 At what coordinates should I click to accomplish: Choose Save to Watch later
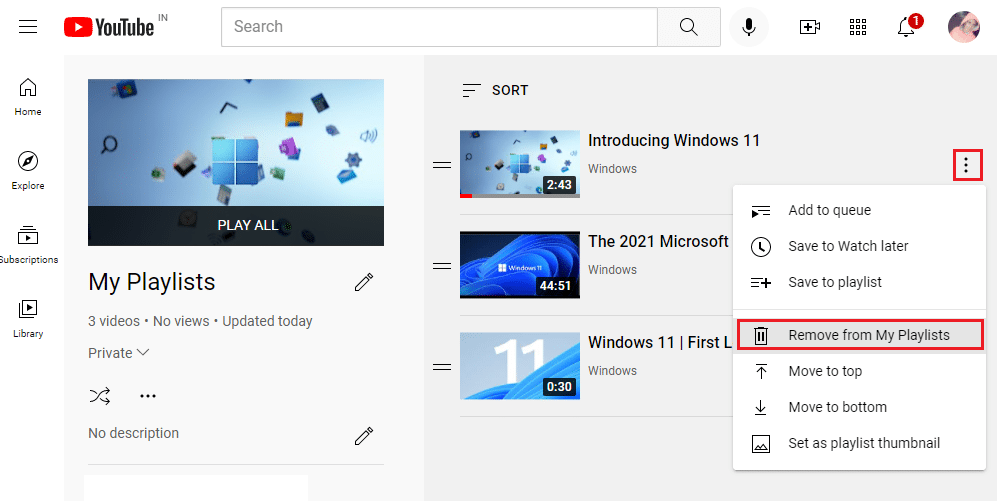pyautogui.click(x=859, y=246)
